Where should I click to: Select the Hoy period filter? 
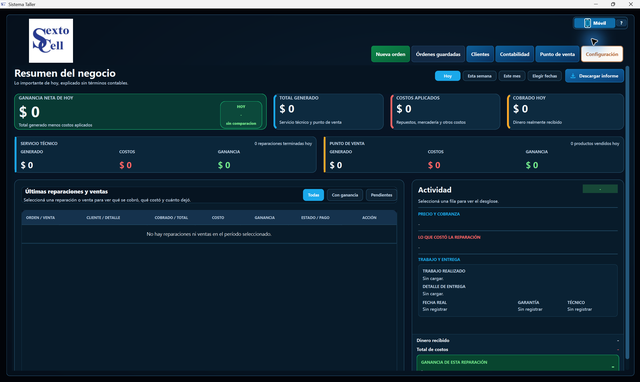point(447,76)
